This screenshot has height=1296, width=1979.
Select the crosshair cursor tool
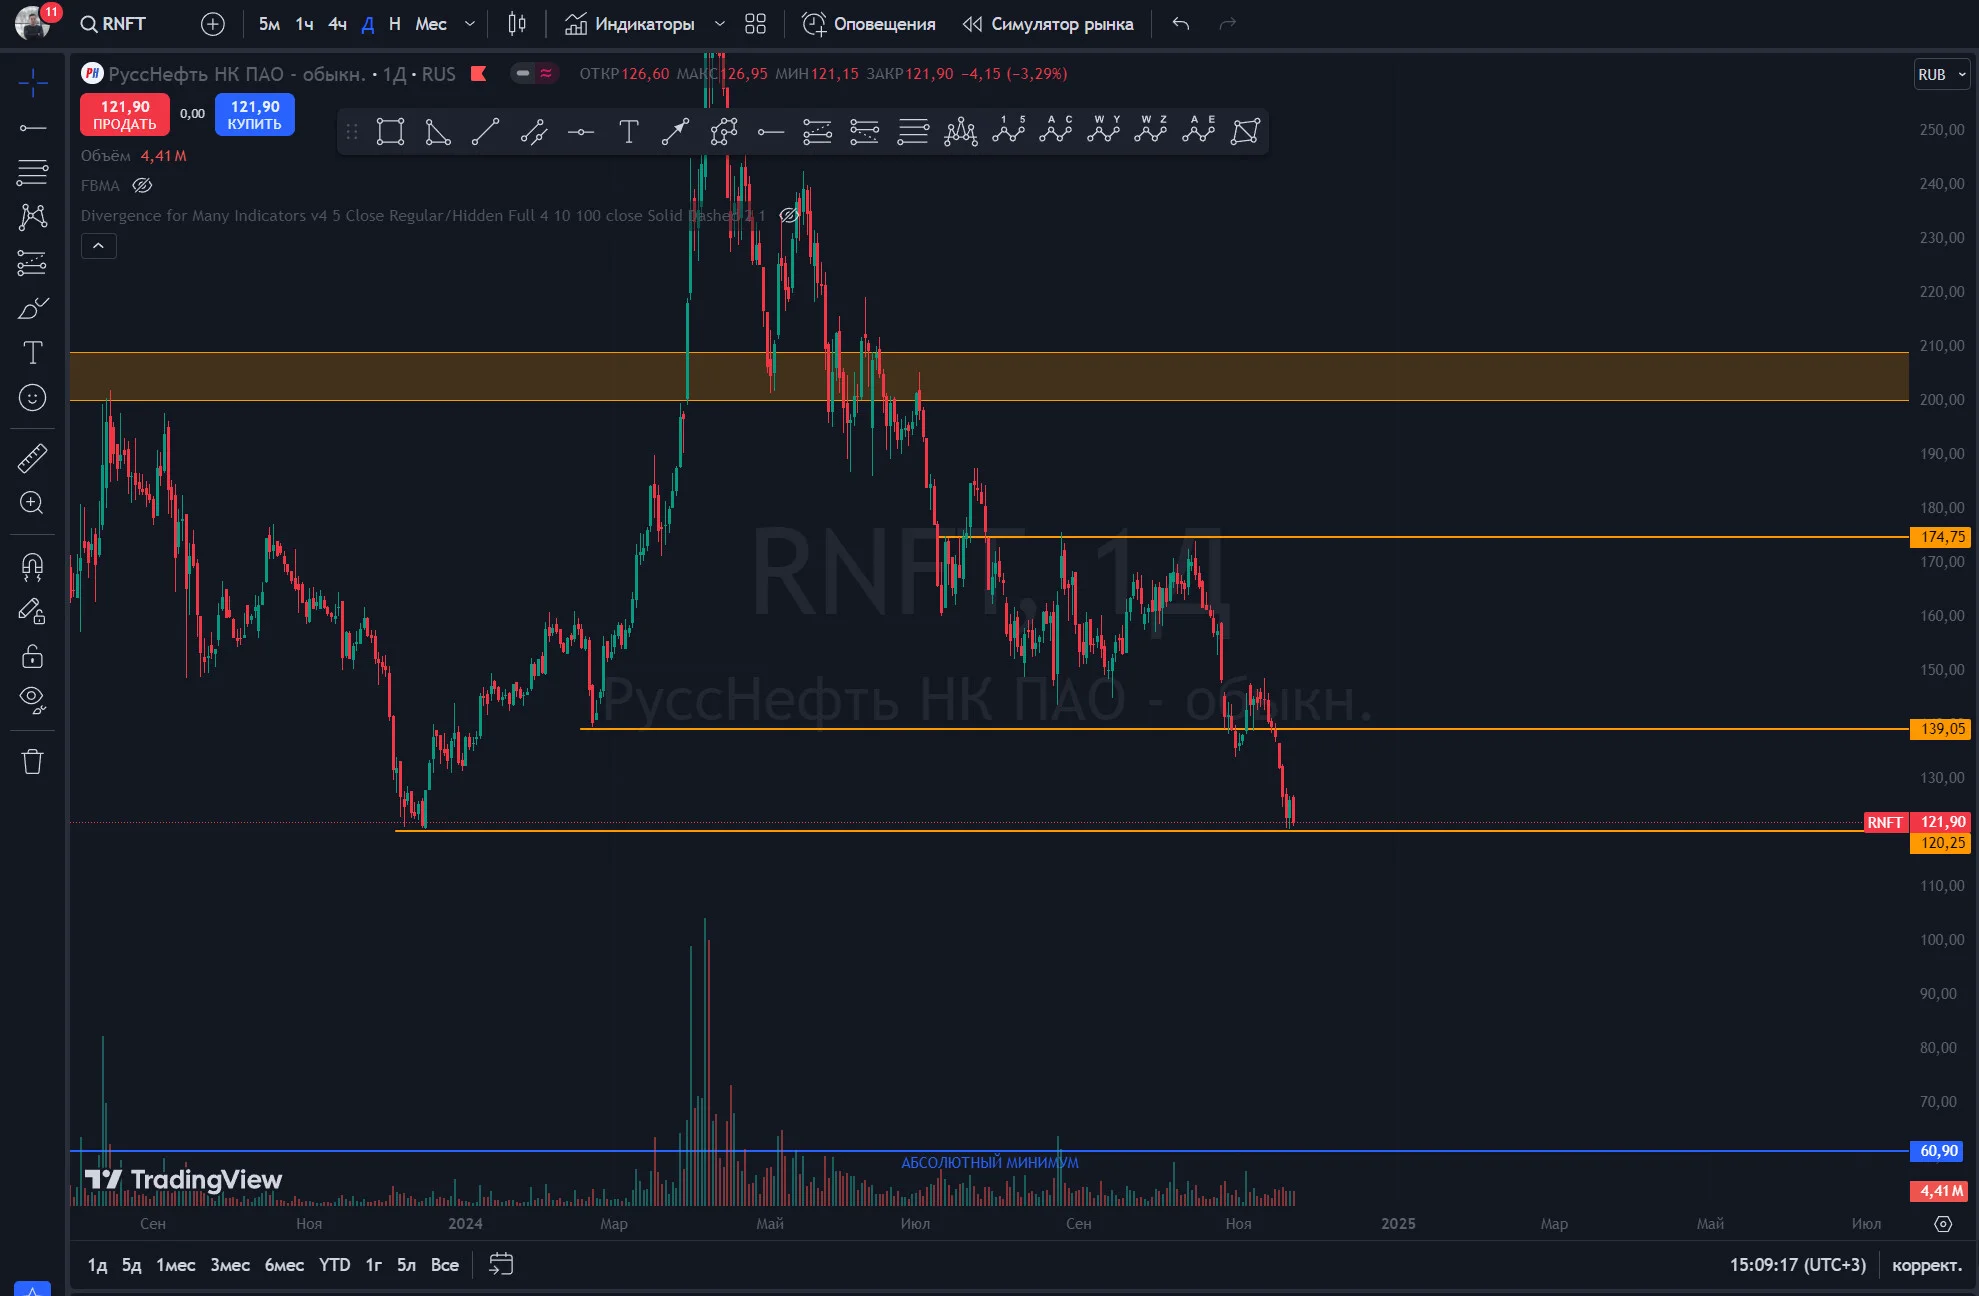coord(32,83)
